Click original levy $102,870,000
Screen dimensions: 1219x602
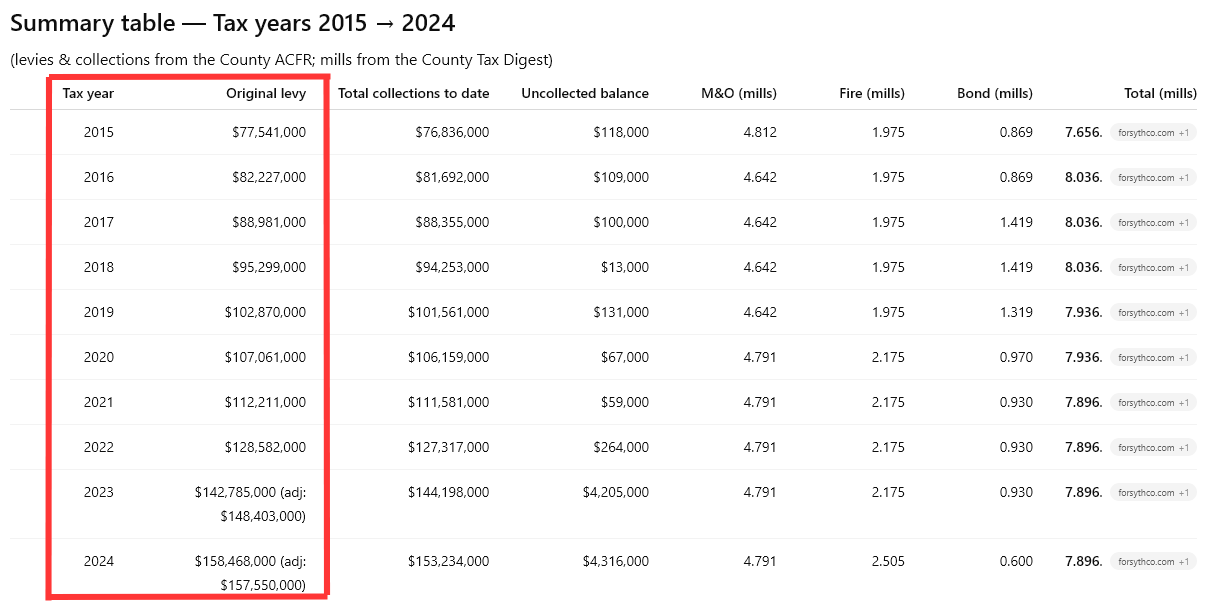click(265, 312)
